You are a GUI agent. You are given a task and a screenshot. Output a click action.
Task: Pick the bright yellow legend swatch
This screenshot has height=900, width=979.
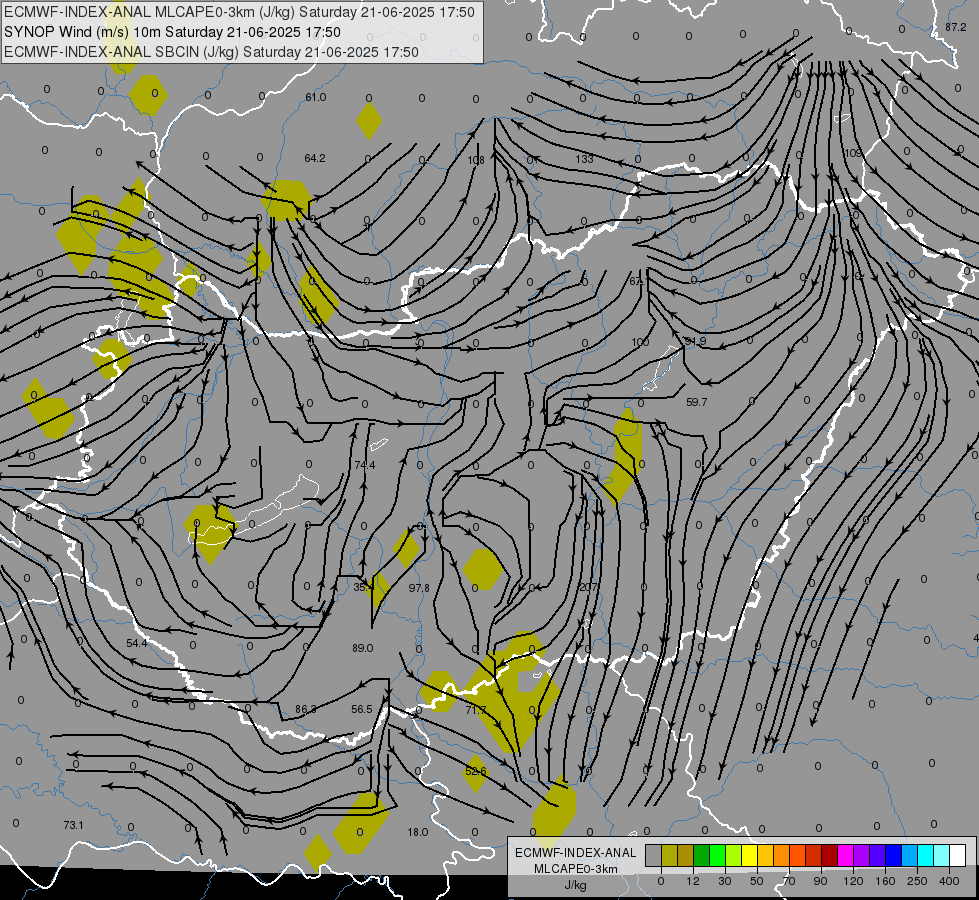[x=750, y=855]
